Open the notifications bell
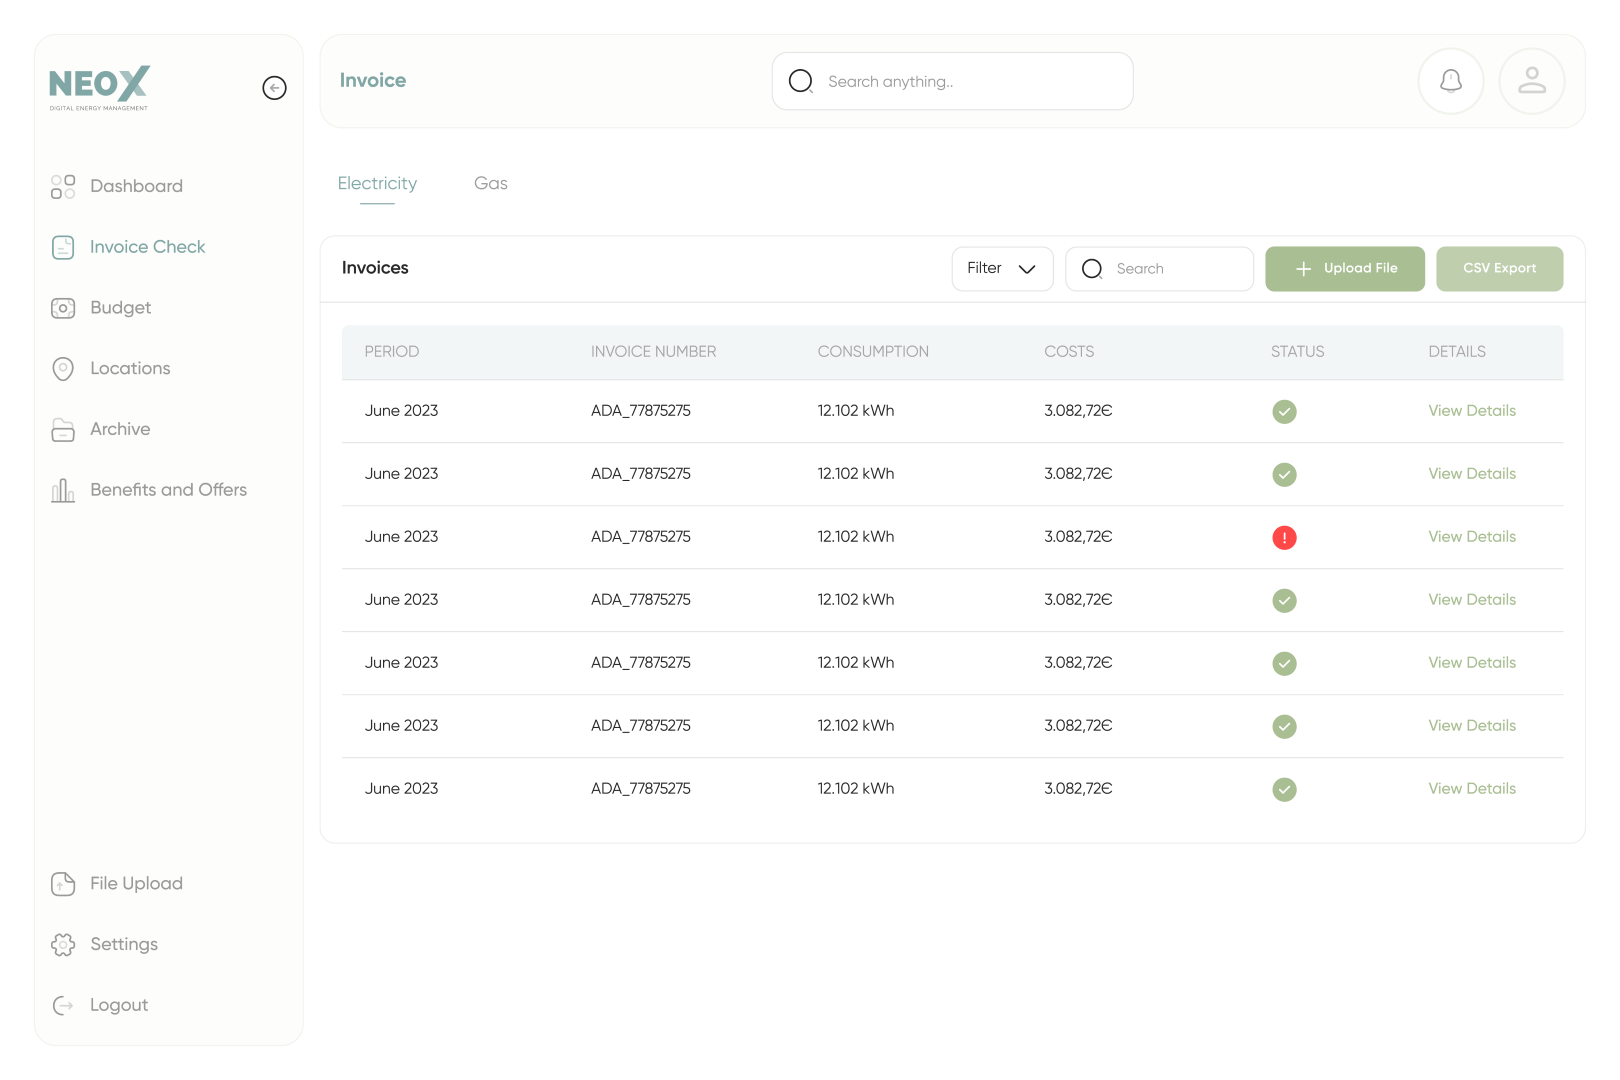 (1450, 81)
